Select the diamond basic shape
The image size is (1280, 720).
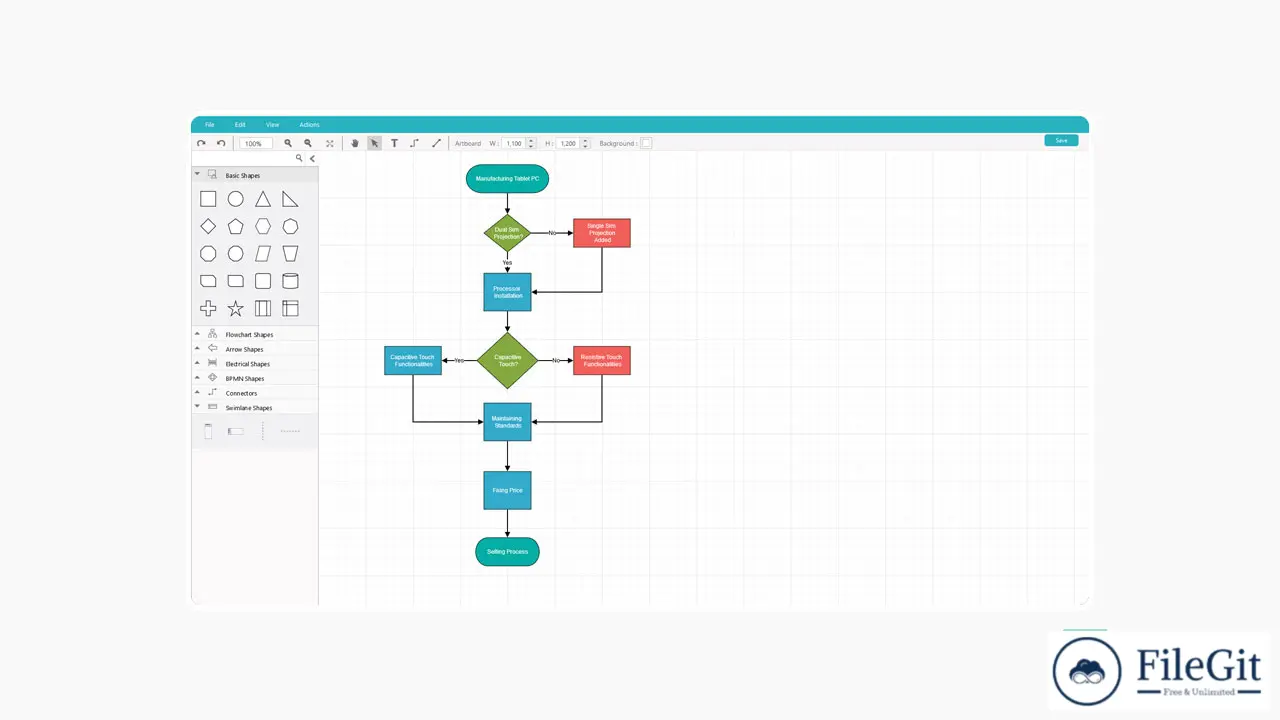point(208,227)
